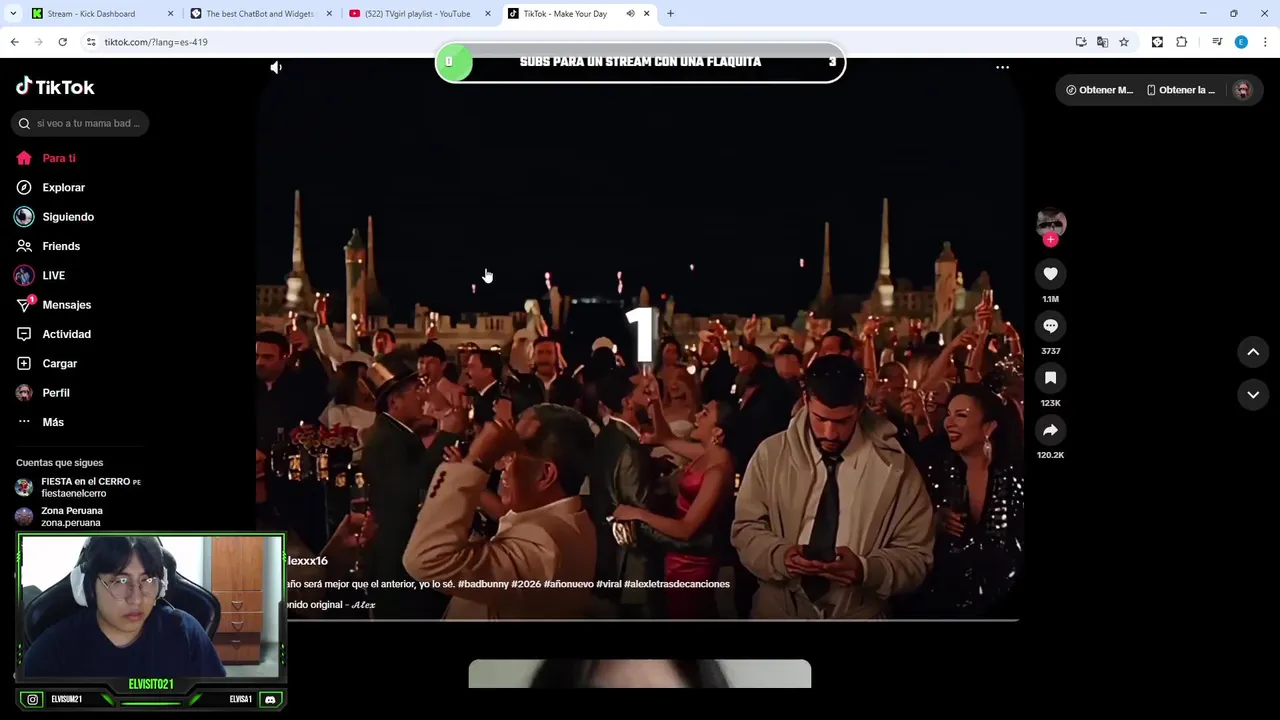
Task: Click the address bar URL
Action: (156, 42)
